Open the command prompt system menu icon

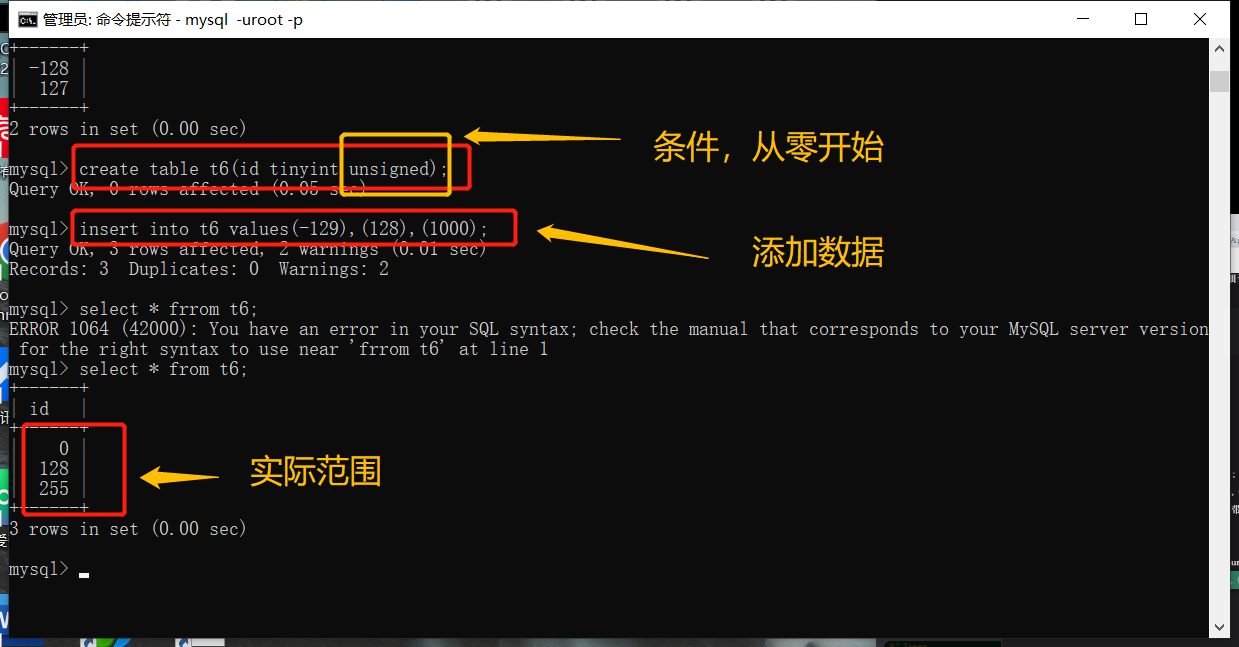point(28,19)
